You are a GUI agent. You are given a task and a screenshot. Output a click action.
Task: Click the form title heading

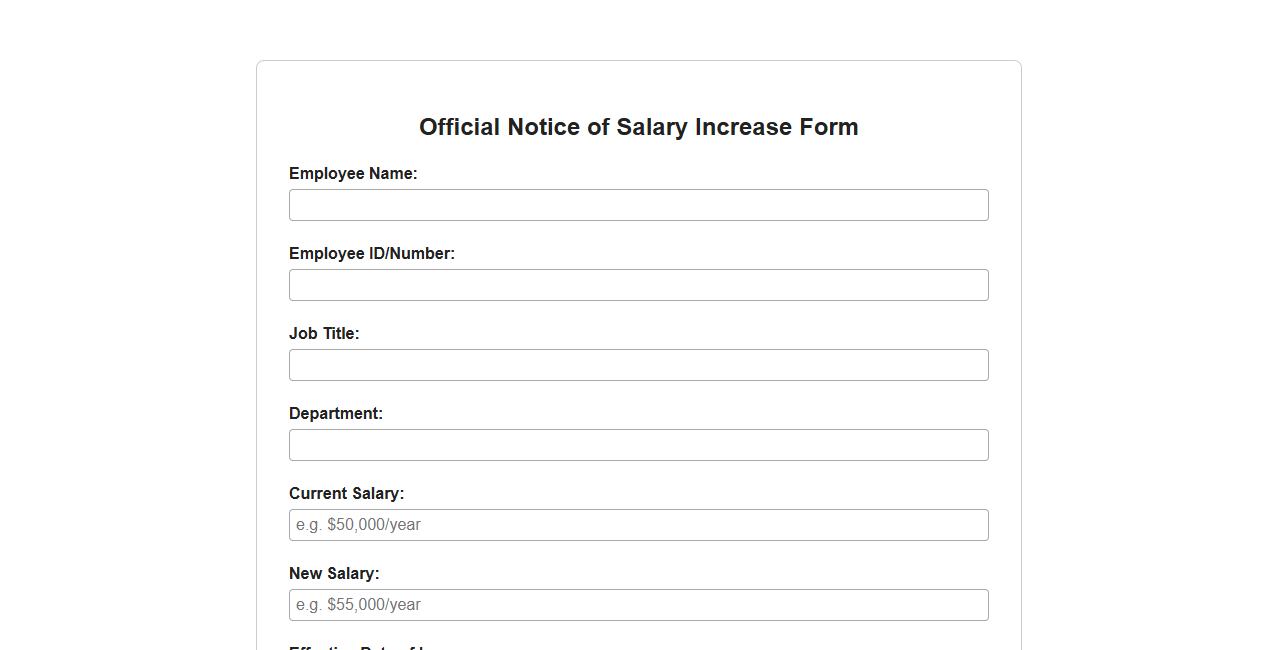point(638,127)
